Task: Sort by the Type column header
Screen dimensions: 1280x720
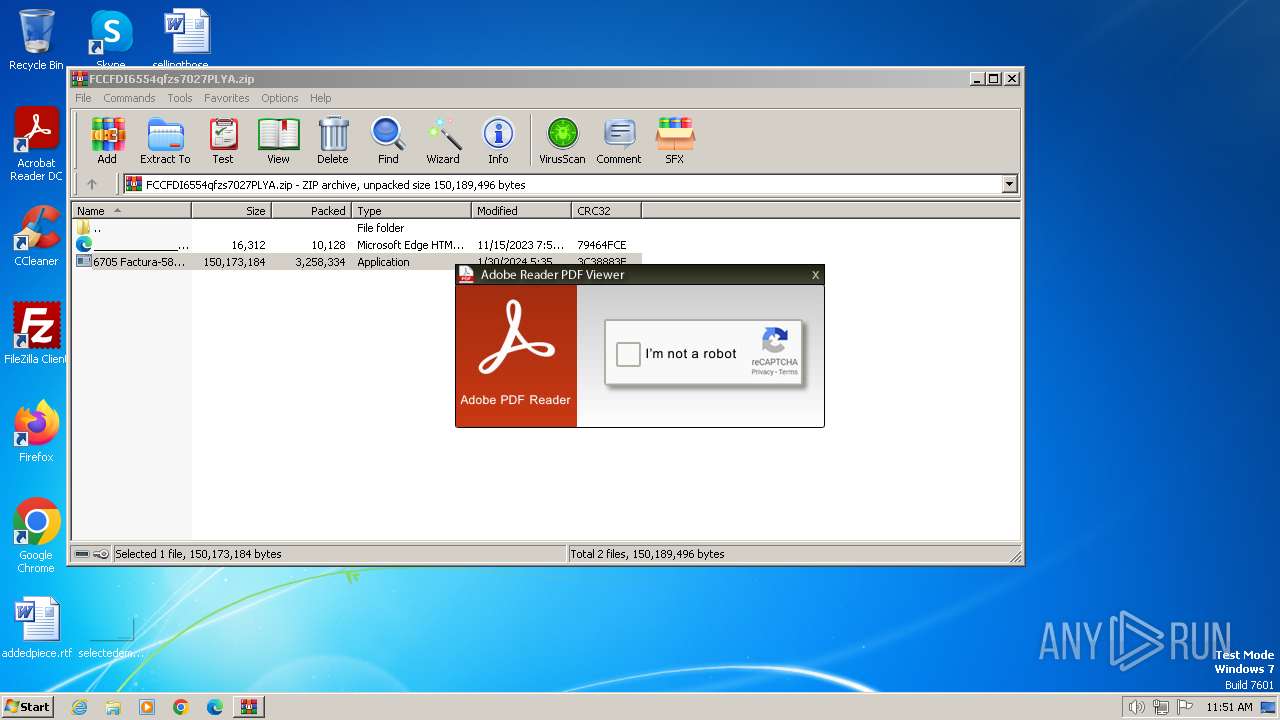Action: point(412,211)
